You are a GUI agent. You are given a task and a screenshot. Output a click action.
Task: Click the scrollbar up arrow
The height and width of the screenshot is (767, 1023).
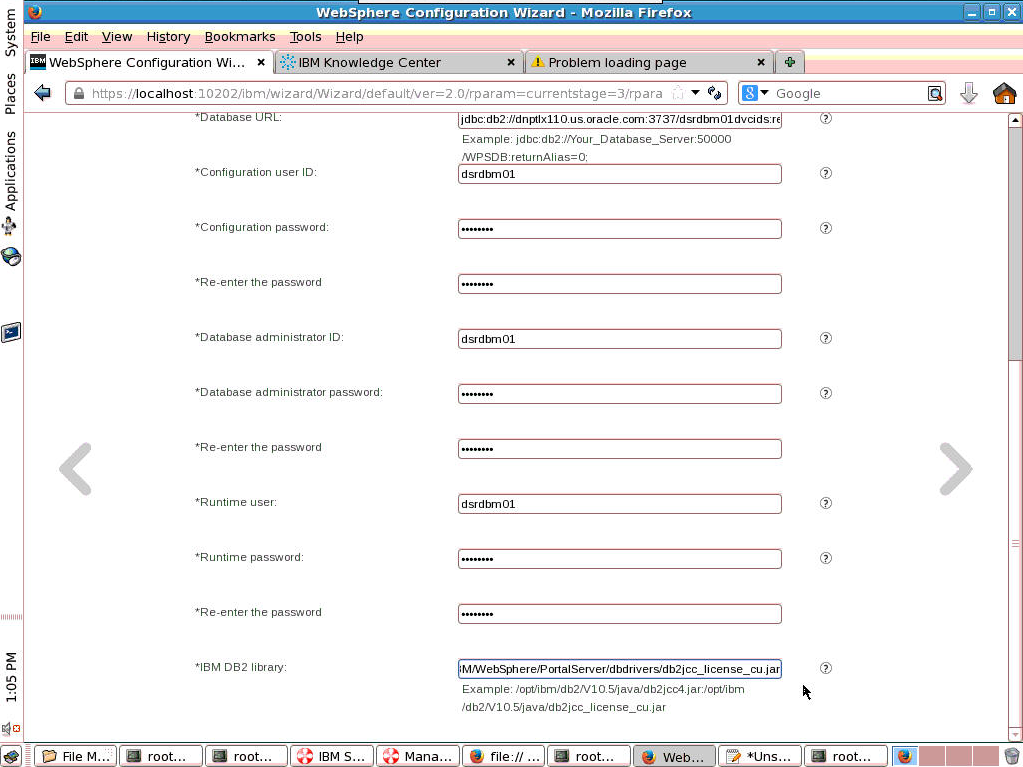coord(1015,120)
